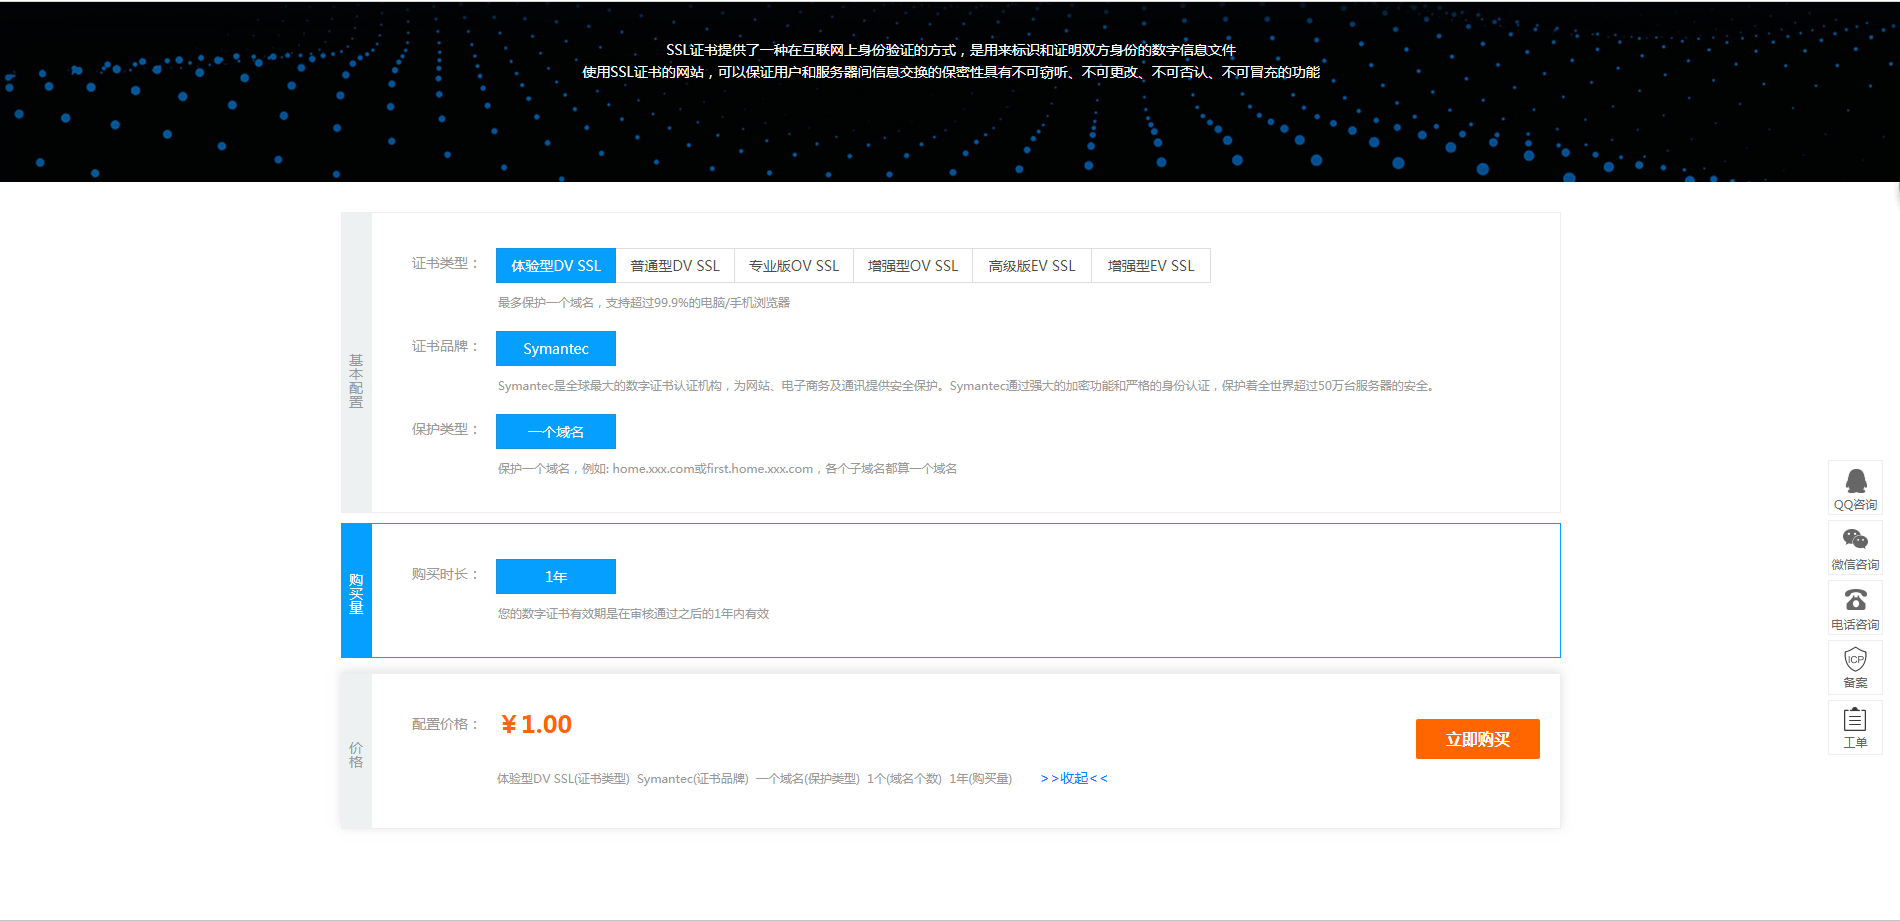Viewport: 1900px width, 921px height.
Task: Click the 立即购买 purchase button
Action: pos(1477,738)
